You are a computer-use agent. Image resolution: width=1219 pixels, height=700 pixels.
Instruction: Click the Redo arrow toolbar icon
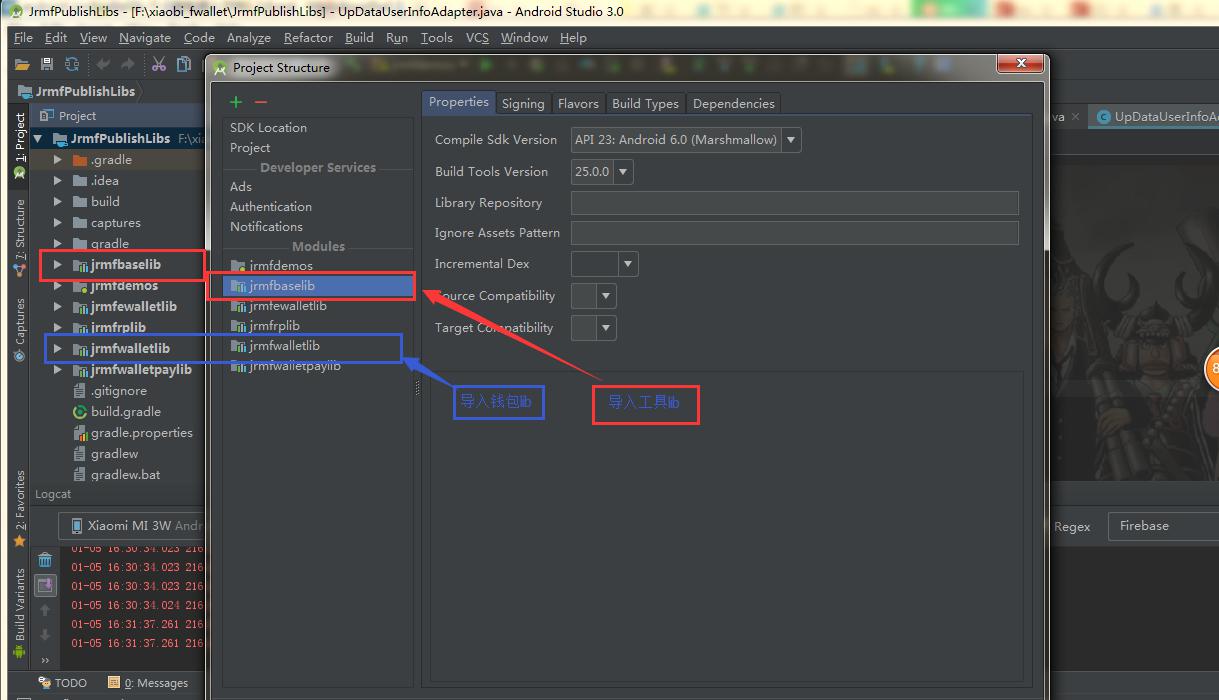128,64
